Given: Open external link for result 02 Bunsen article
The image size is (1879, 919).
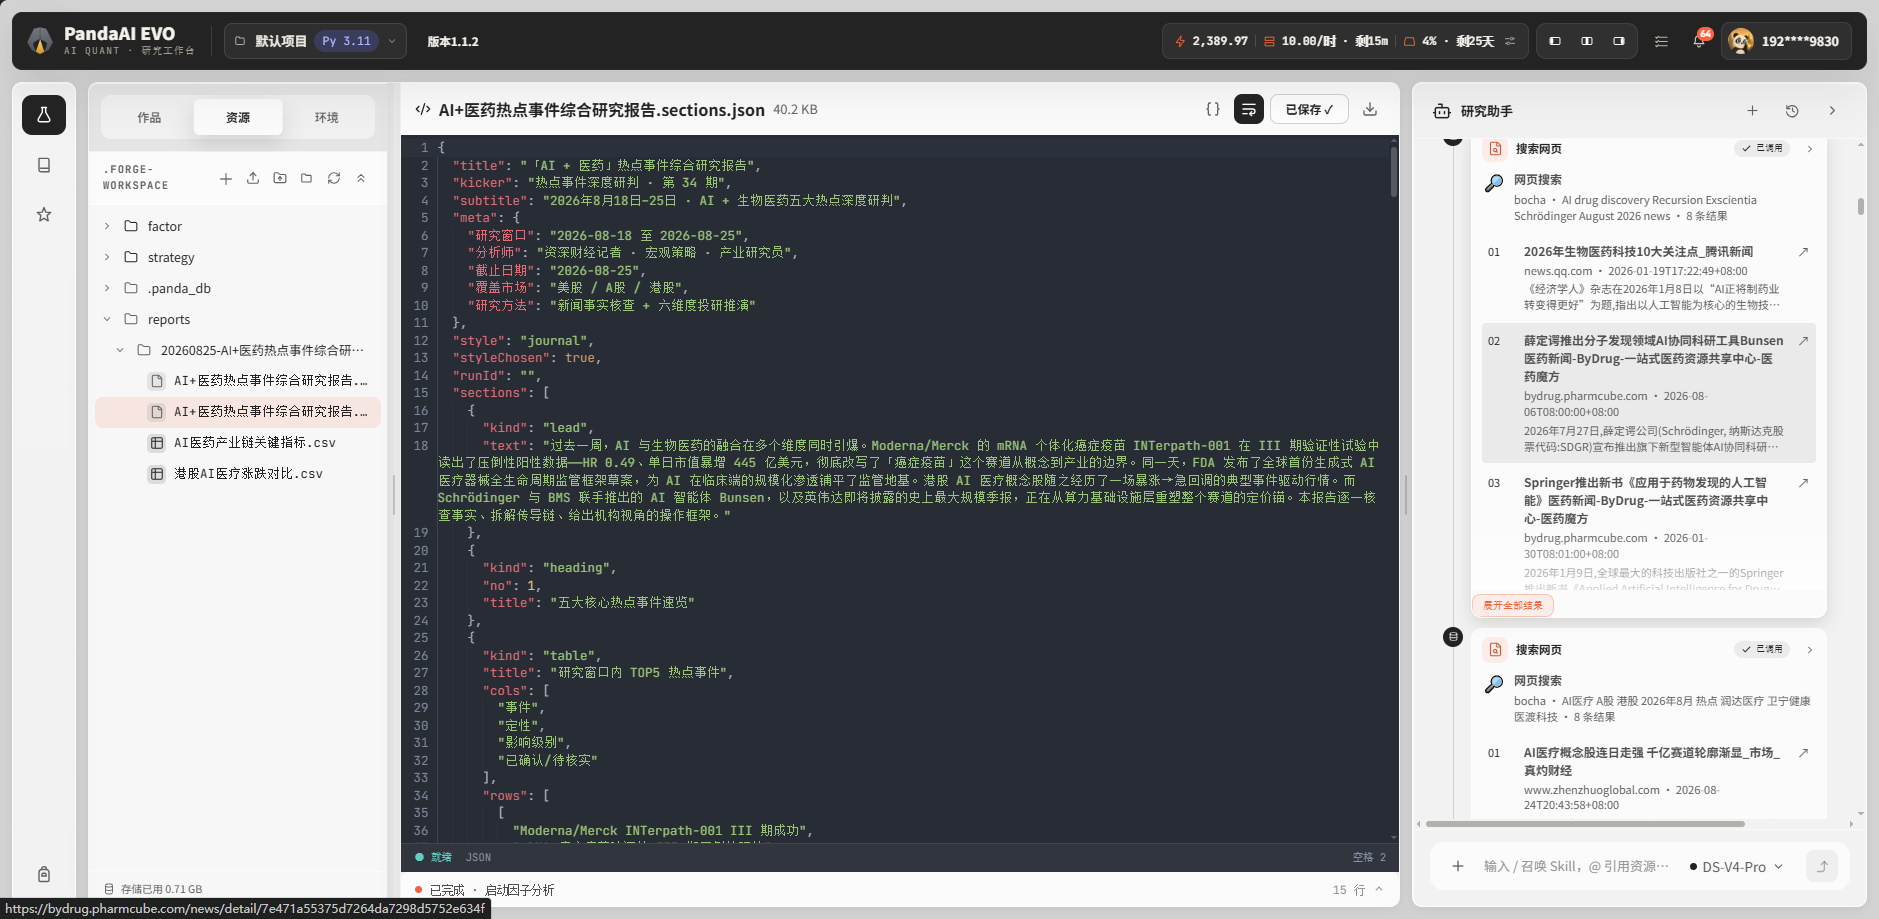Looking at the screenshot, I should point(1803,341).
